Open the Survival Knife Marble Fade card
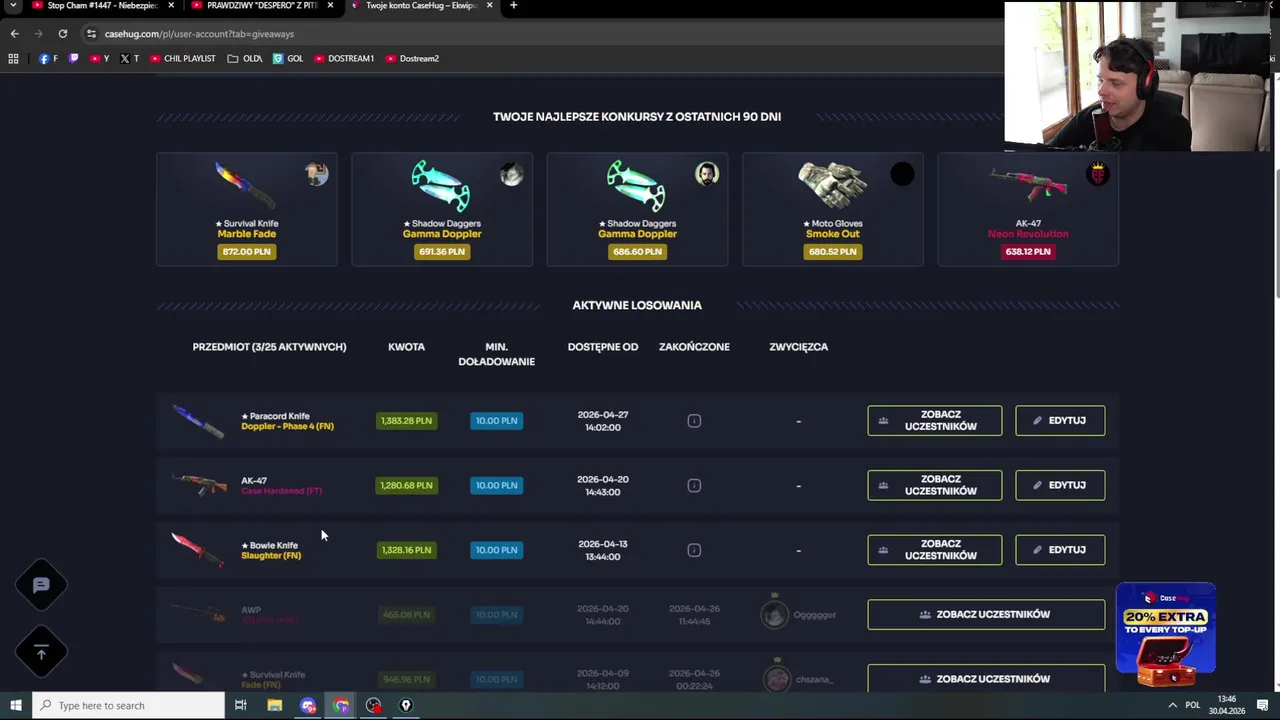 246,209
